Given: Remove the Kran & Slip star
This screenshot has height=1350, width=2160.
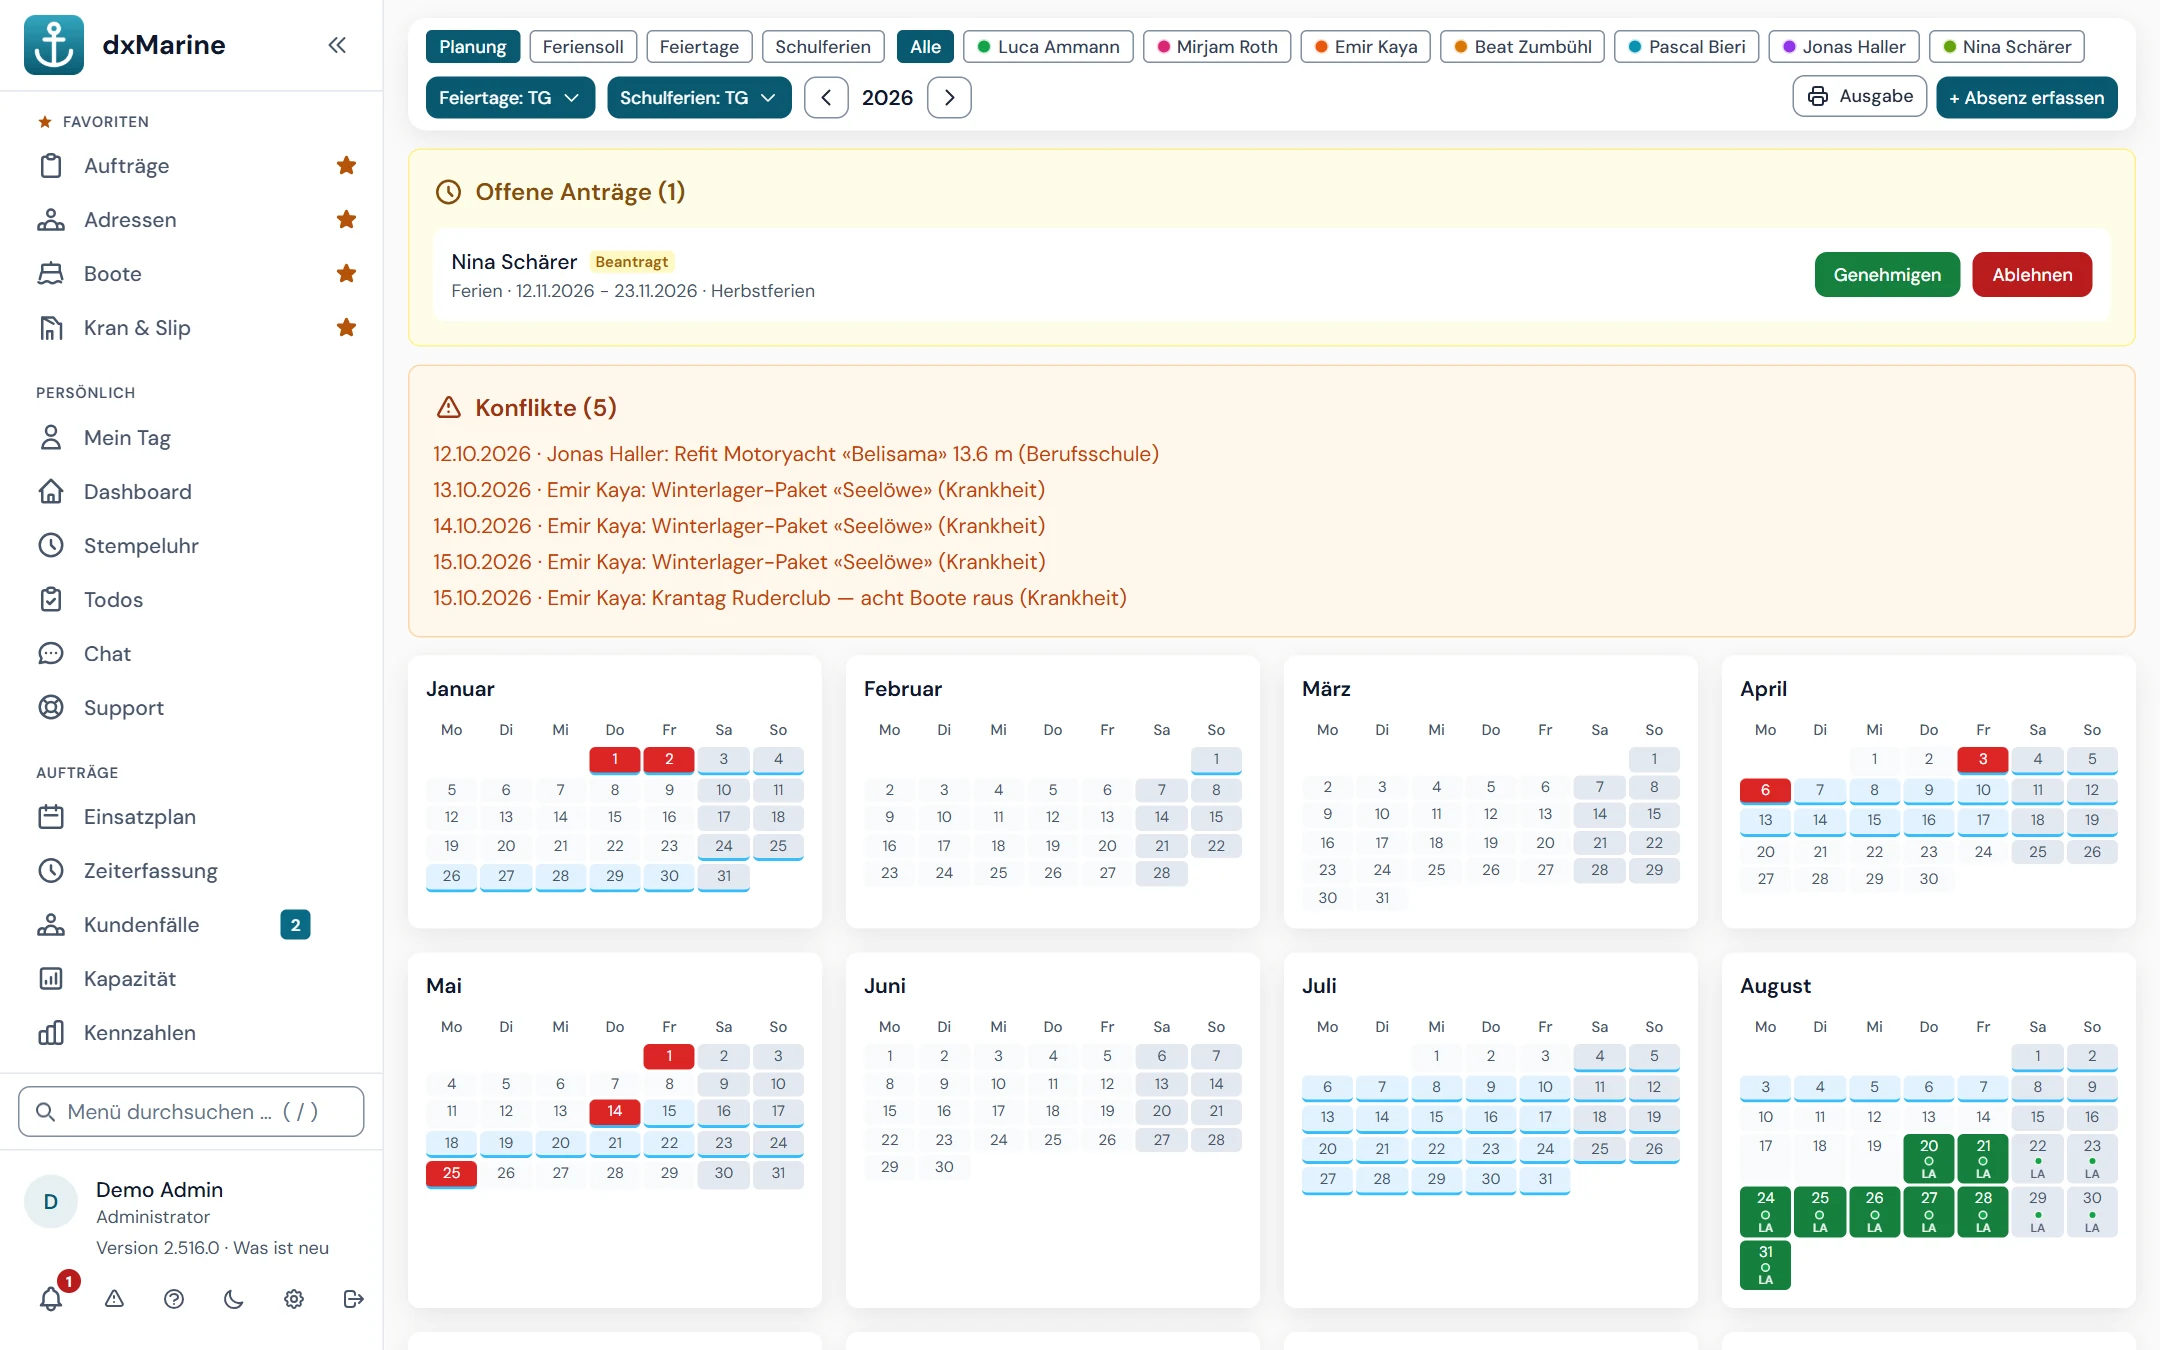Looking at the screenshot, I should pos(346,328).
